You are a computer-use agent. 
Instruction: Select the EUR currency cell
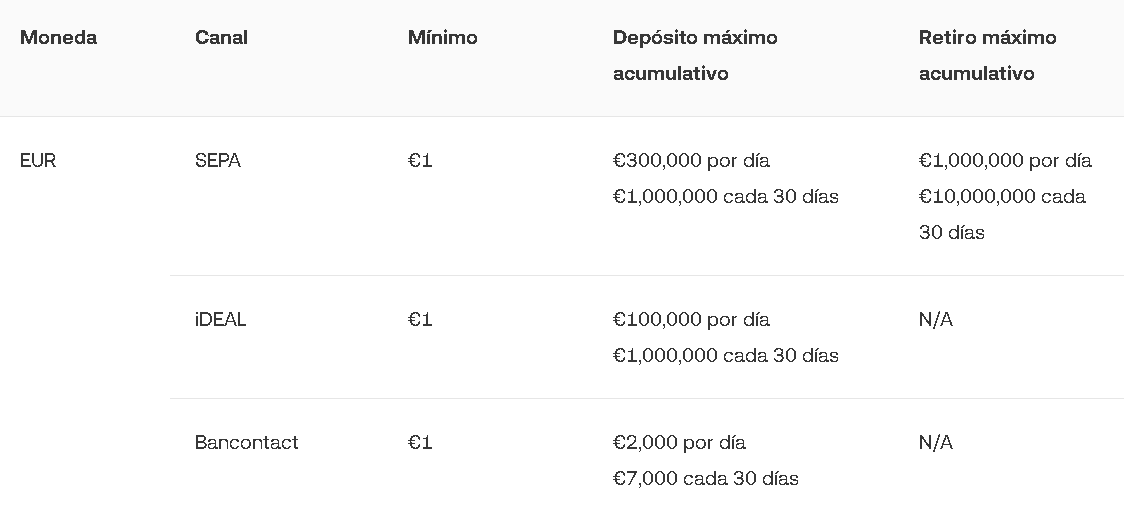38,161
